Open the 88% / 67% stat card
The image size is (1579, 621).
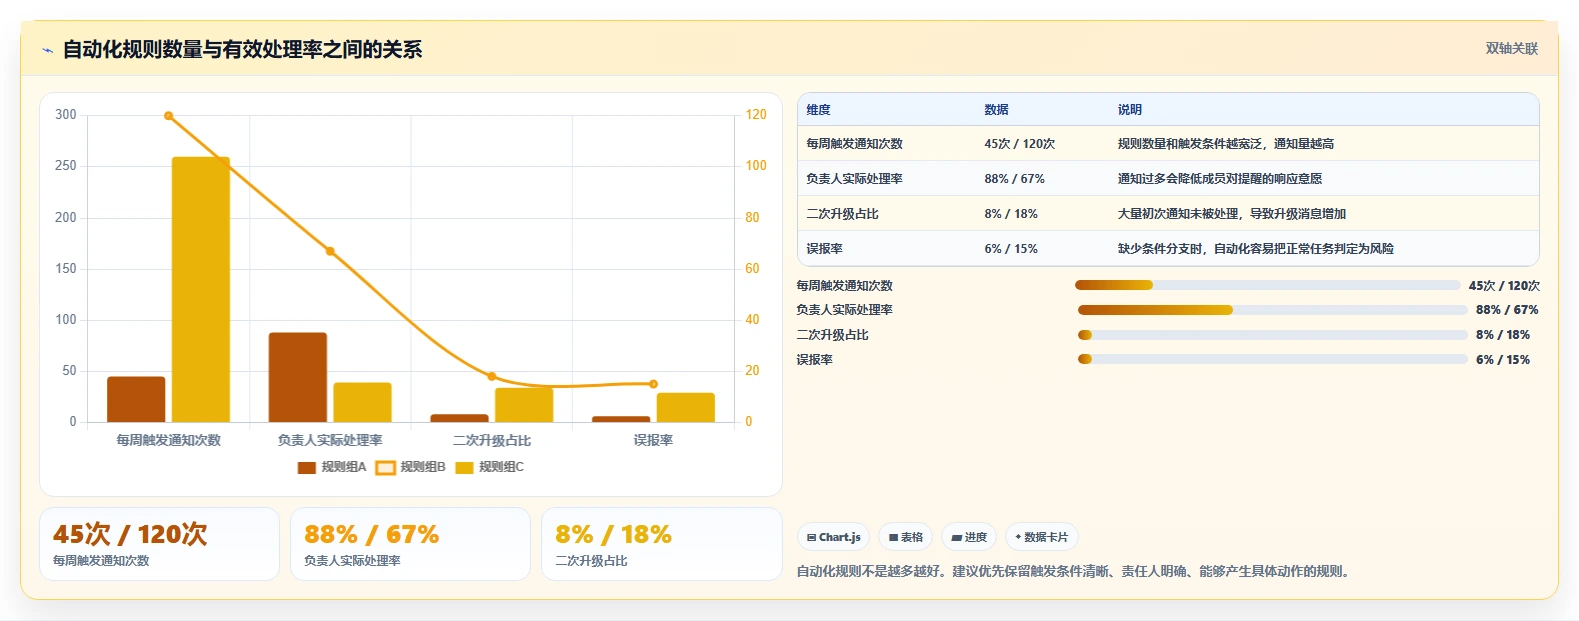click(x=410, y=544)
